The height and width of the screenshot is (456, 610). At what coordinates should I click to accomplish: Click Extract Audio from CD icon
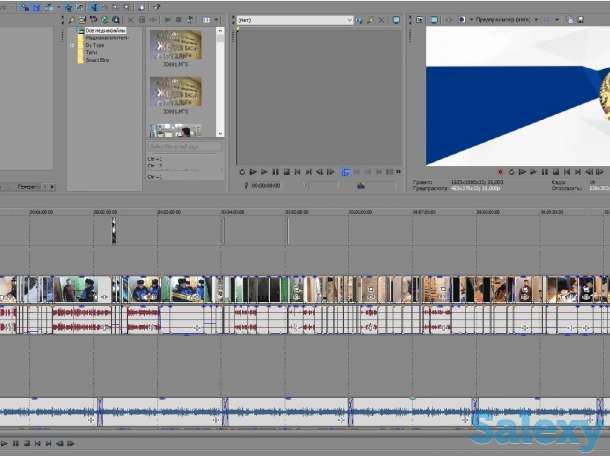click(93, 19)
